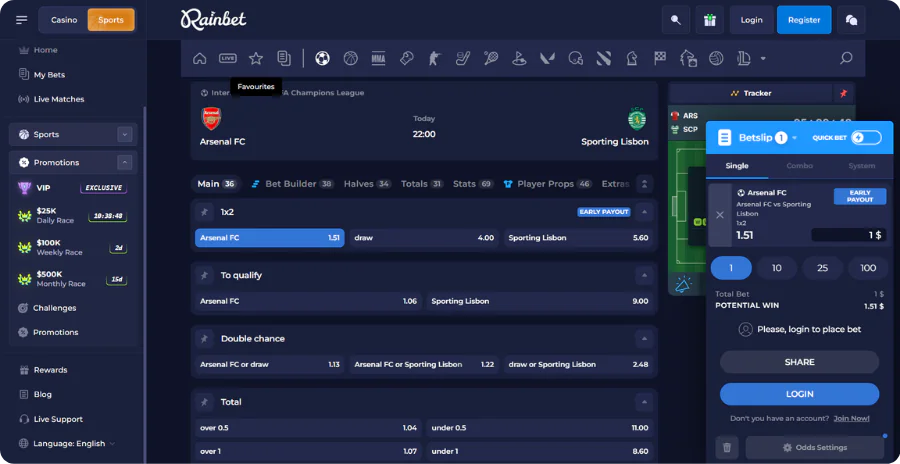Open the header search magnifier button
The height and width of the screenshot is (464, 900).
coord(676,20)
